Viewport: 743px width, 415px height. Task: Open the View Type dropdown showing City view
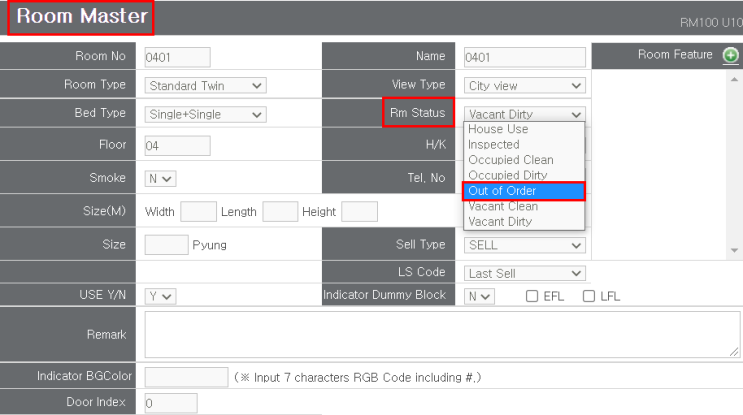pos(525,86)
